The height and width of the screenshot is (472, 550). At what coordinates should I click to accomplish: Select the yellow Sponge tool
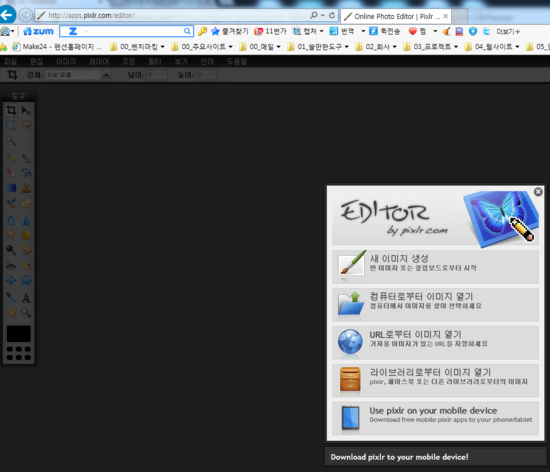26,235
